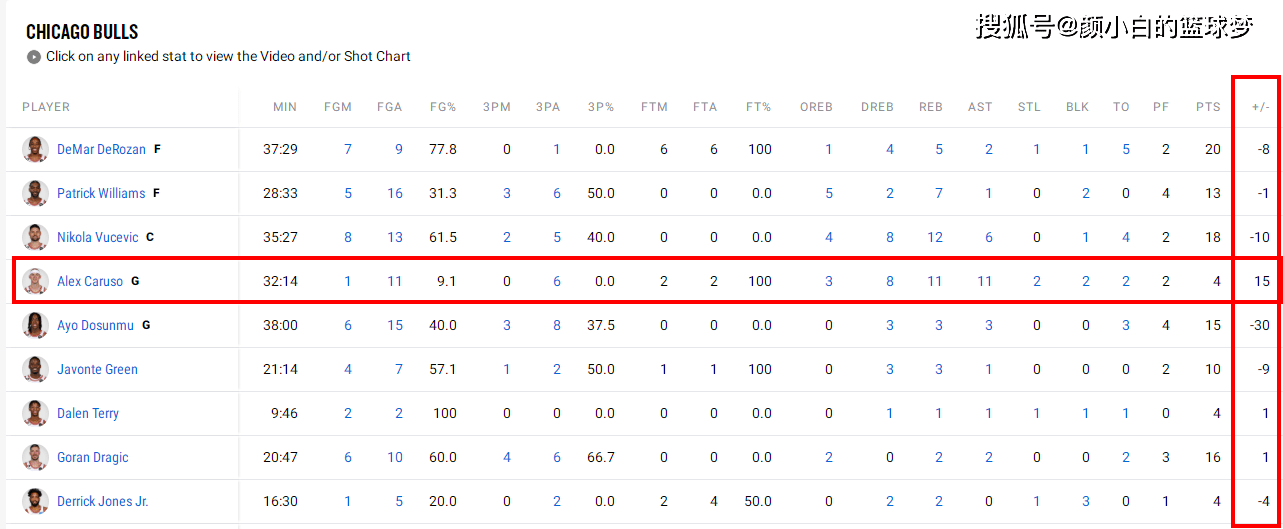View Alex Caruso's 11 assists stat
Image resolution: width=1283 pixels, height=529 pixels.
tap(985, 281)
